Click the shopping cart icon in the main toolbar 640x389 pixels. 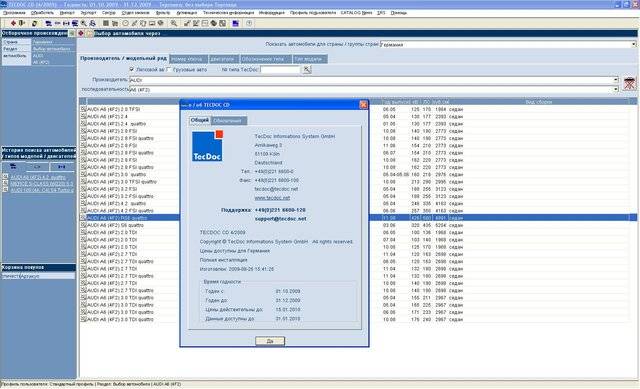(115, 23)
